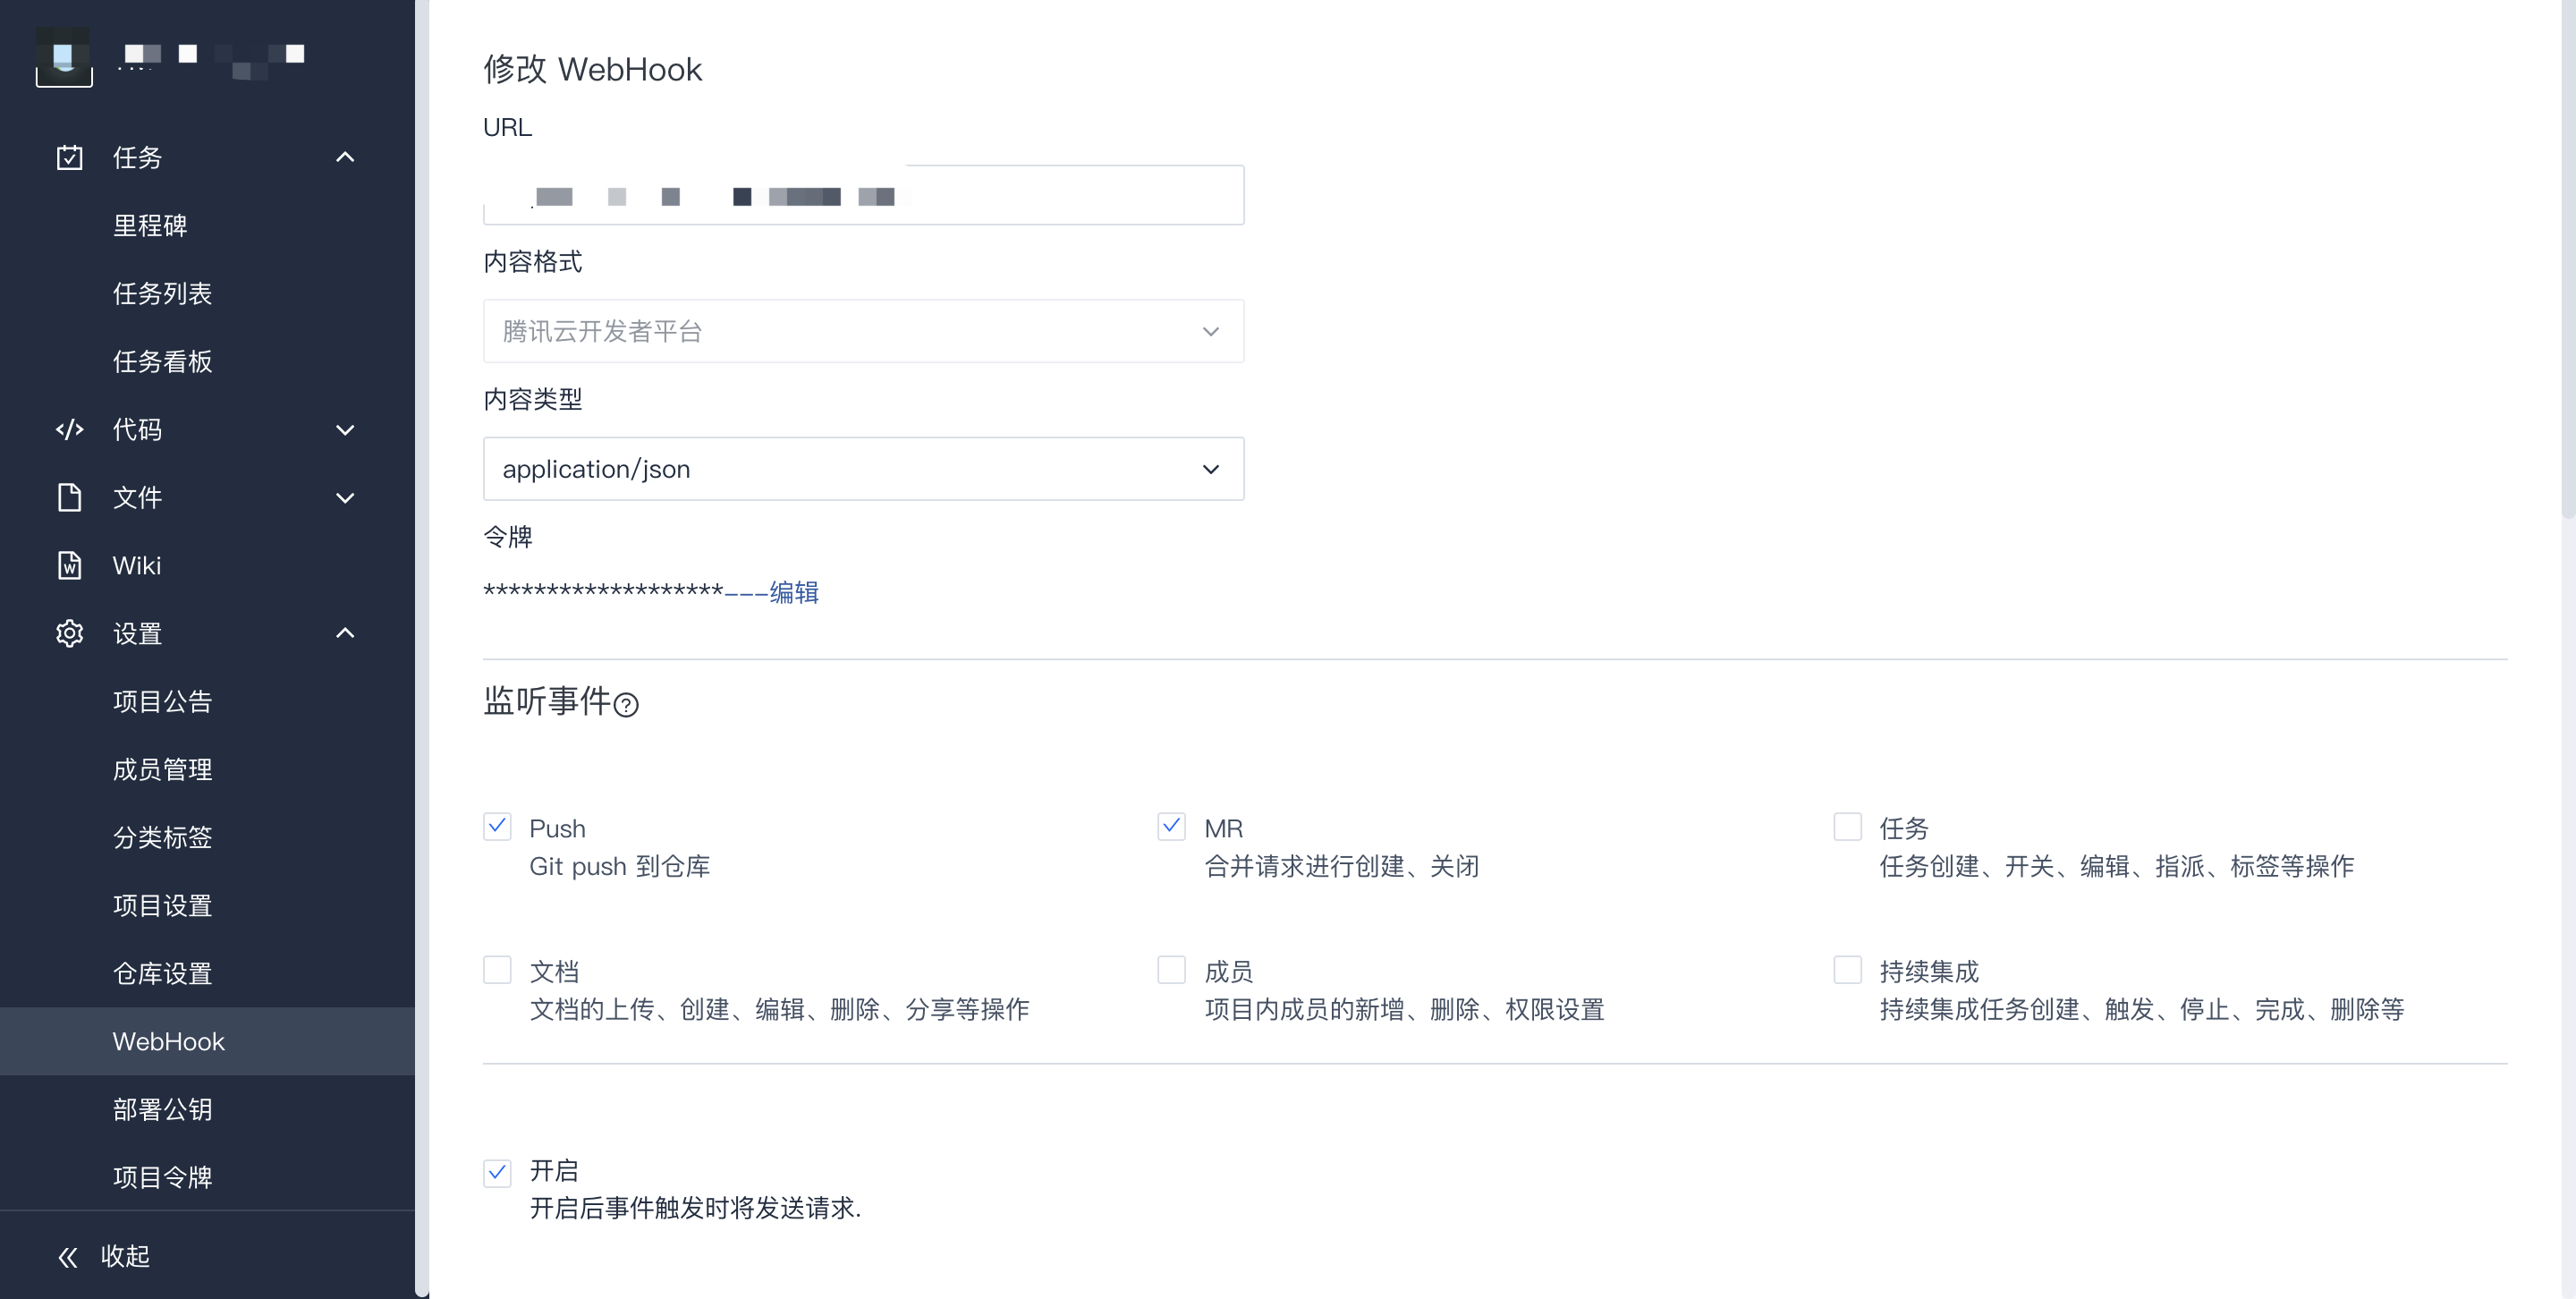2576x1299 pixels.
Task: Open 任务看板 from the sidebar
Action: click(162, 361)
